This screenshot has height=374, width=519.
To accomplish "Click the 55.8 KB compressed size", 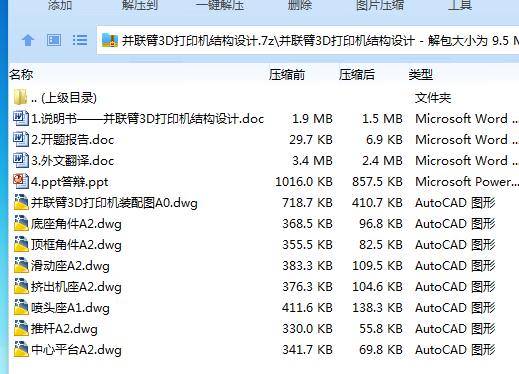I will pyautogui.click(x=381, y=329).
